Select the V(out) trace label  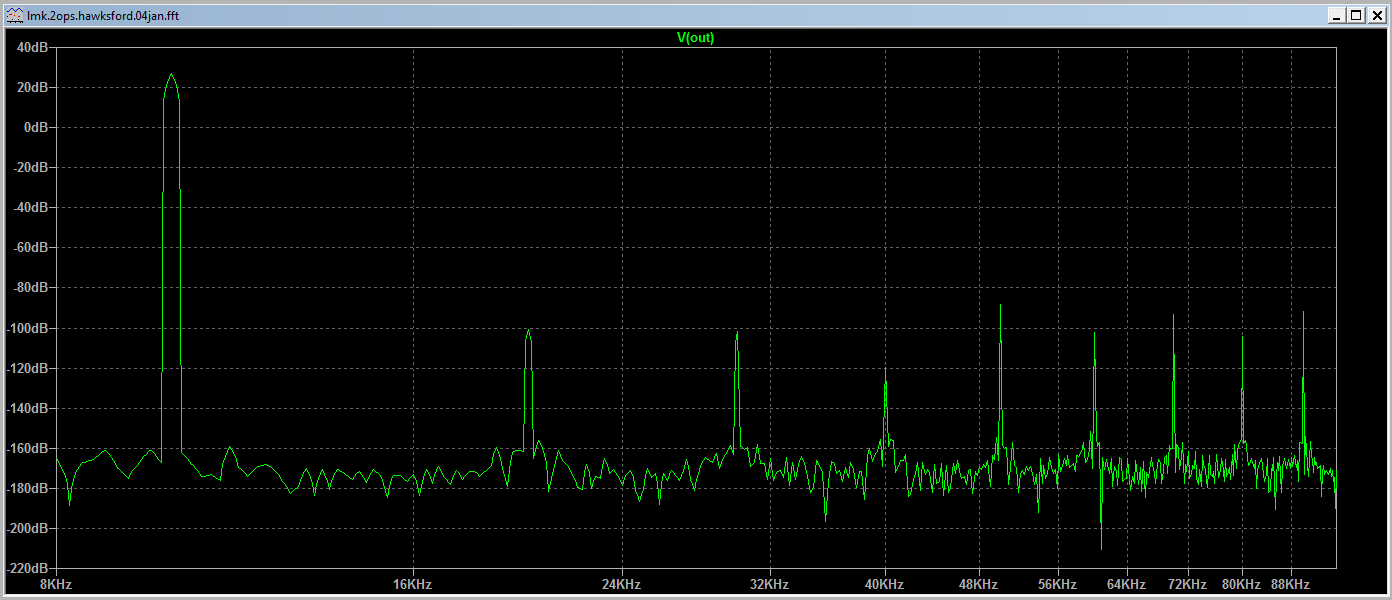696,38
